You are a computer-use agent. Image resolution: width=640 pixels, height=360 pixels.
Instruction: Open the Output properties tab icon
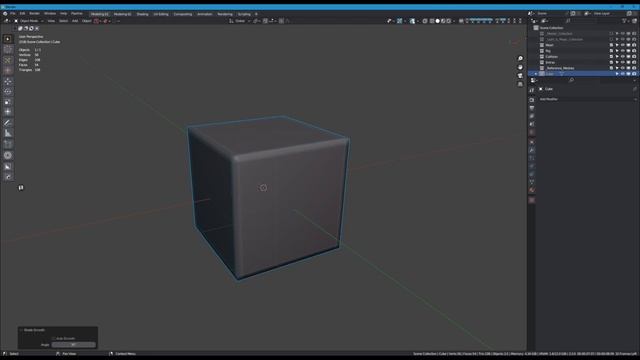(532, 108)
